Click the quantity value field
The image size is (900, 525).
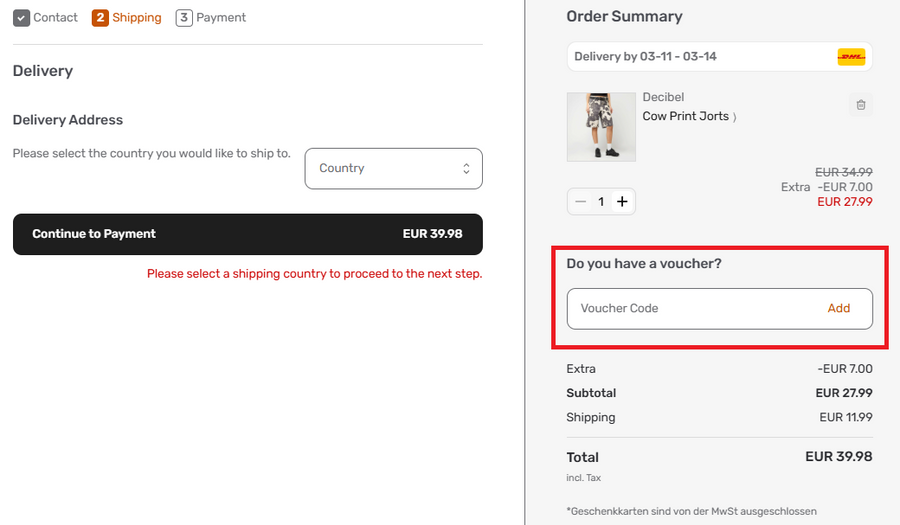(601, 201)
